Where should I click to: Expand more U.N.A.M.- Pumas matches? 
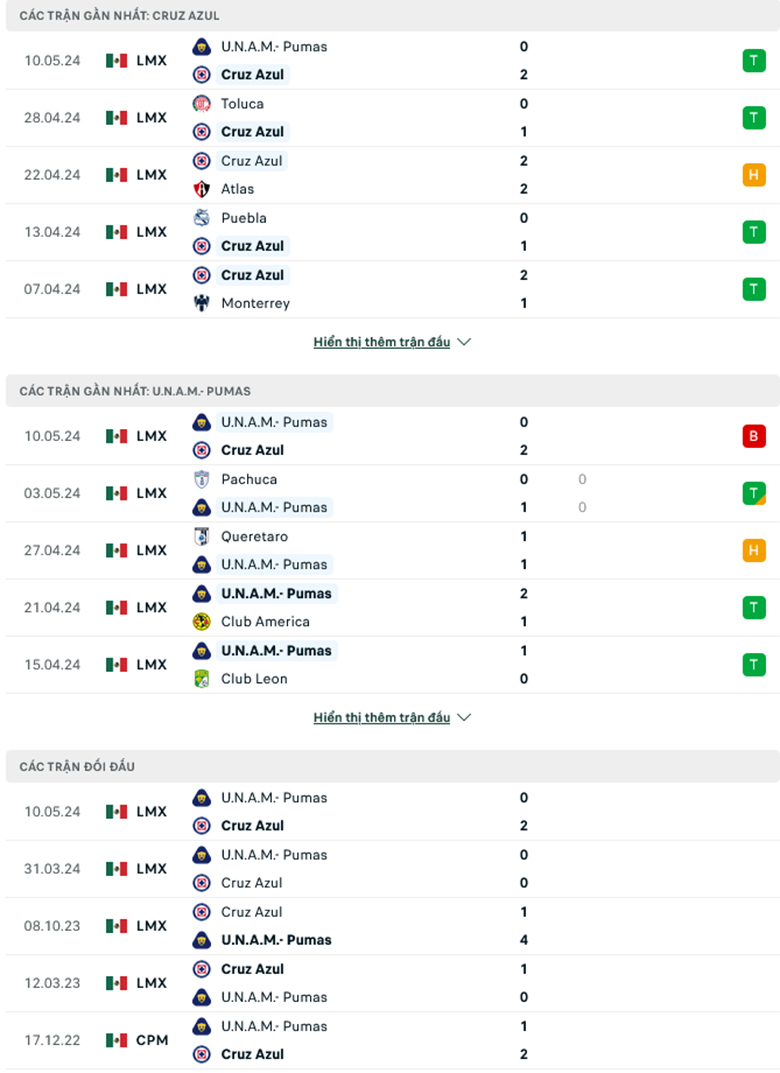click(391, 718)
